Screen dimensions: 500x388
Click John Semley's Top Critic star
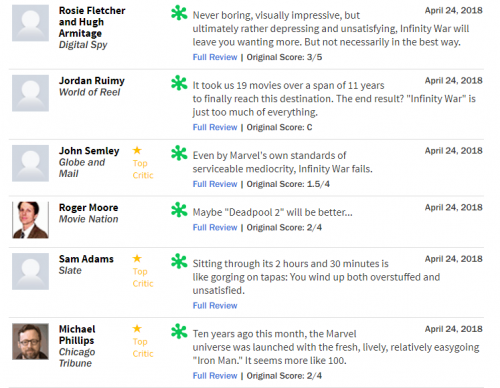click(137, 150)
